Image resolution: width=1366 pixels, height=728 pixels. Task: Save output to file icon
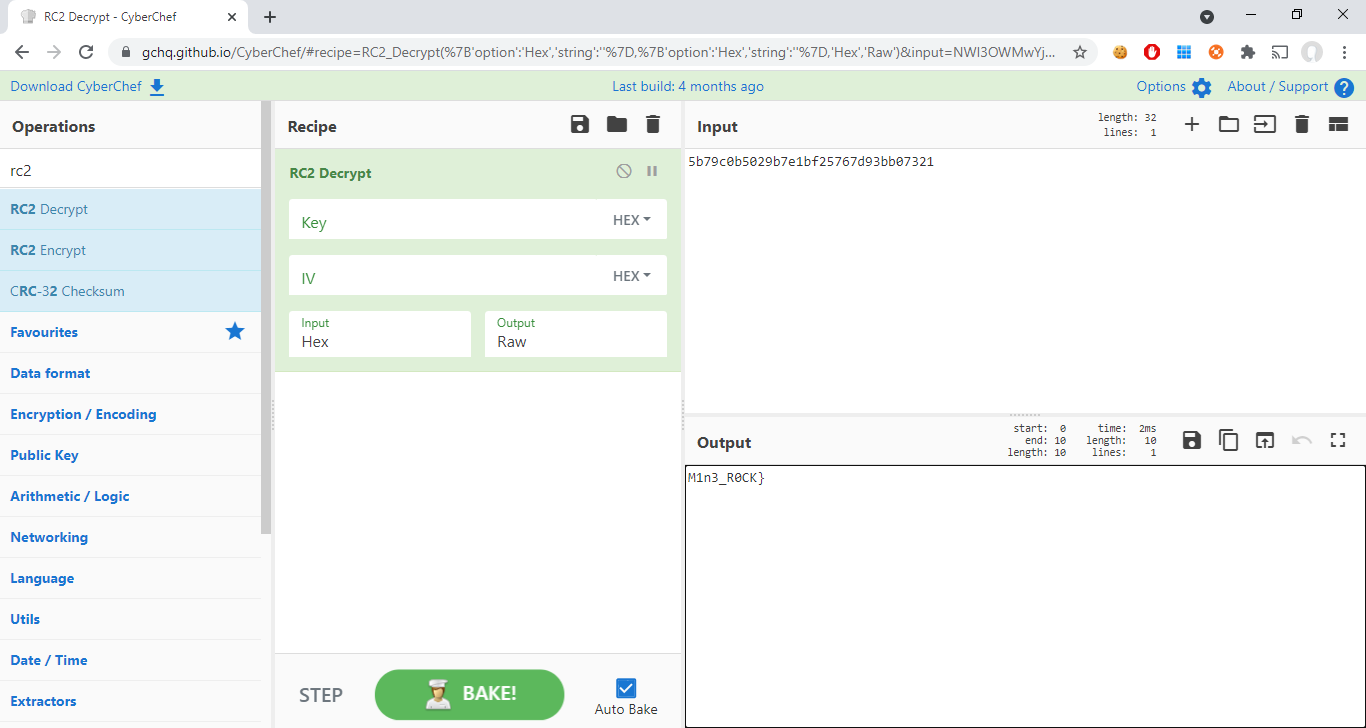1191,440
